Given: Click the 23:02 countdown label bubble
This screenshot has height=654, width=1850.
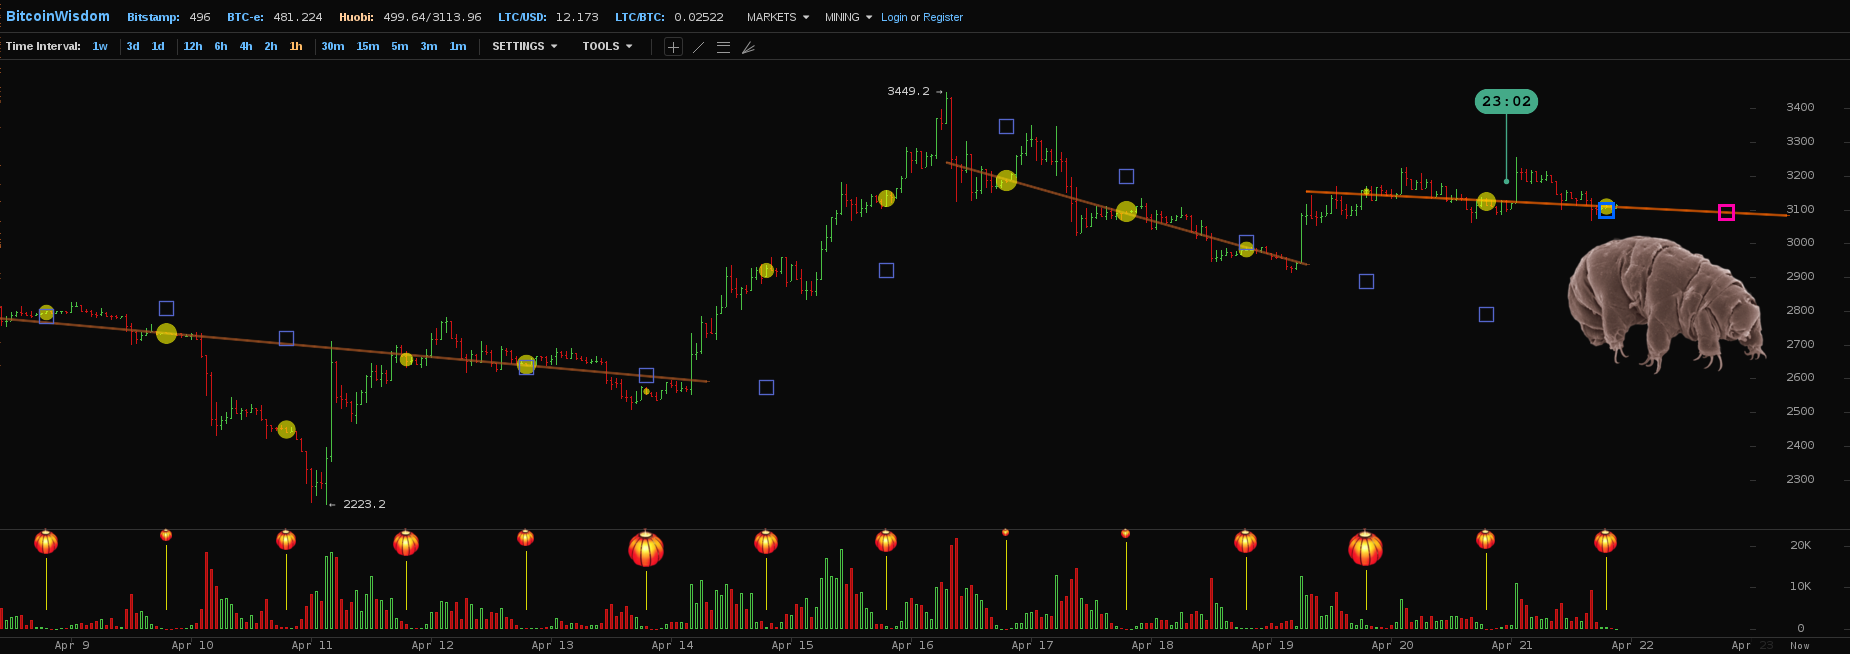Looking at the screenshot, I should tap(1506, 101).
